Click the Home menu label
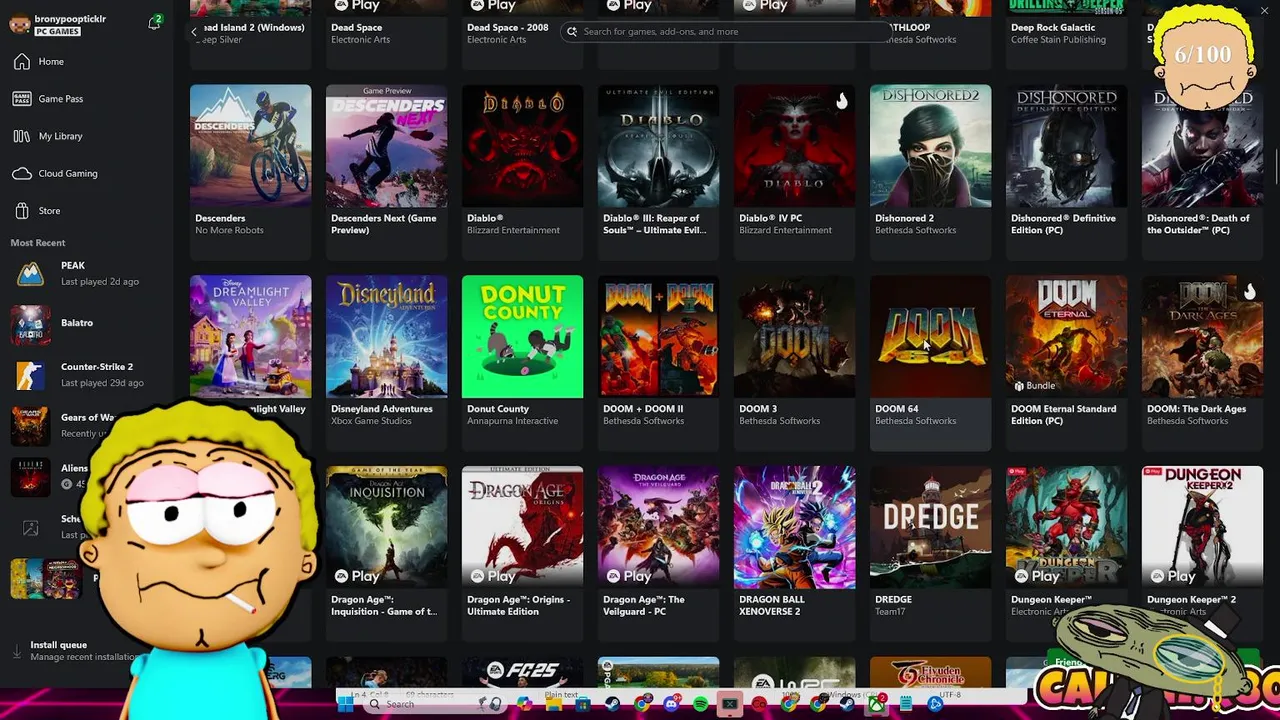Image resolution: width=1280 pixels, height=720 pixels. tap(51, 62)
